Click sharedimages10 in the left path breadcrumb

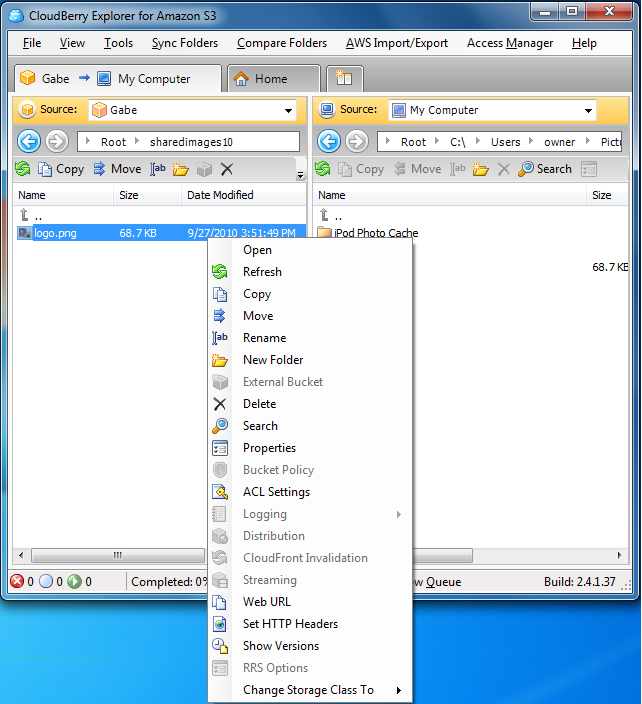191,142
